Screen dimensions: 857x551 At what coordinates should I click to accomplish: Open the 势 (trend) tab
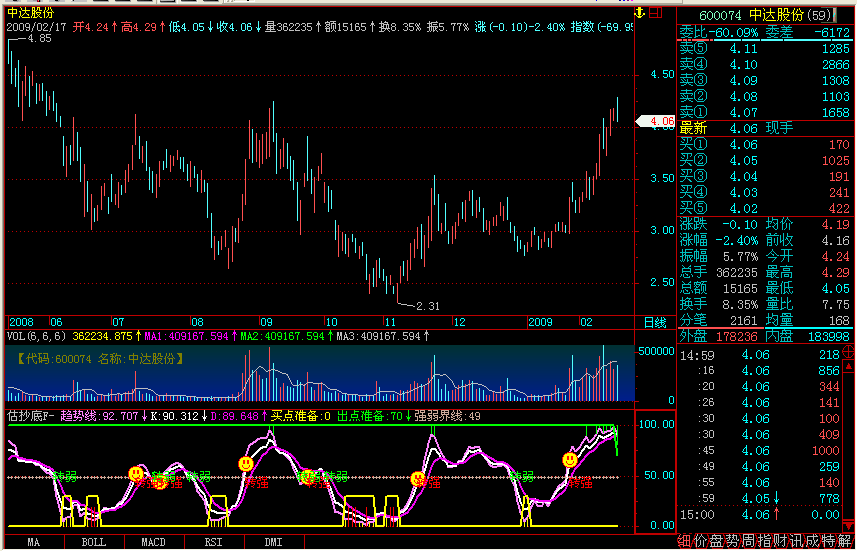[732, 541]
